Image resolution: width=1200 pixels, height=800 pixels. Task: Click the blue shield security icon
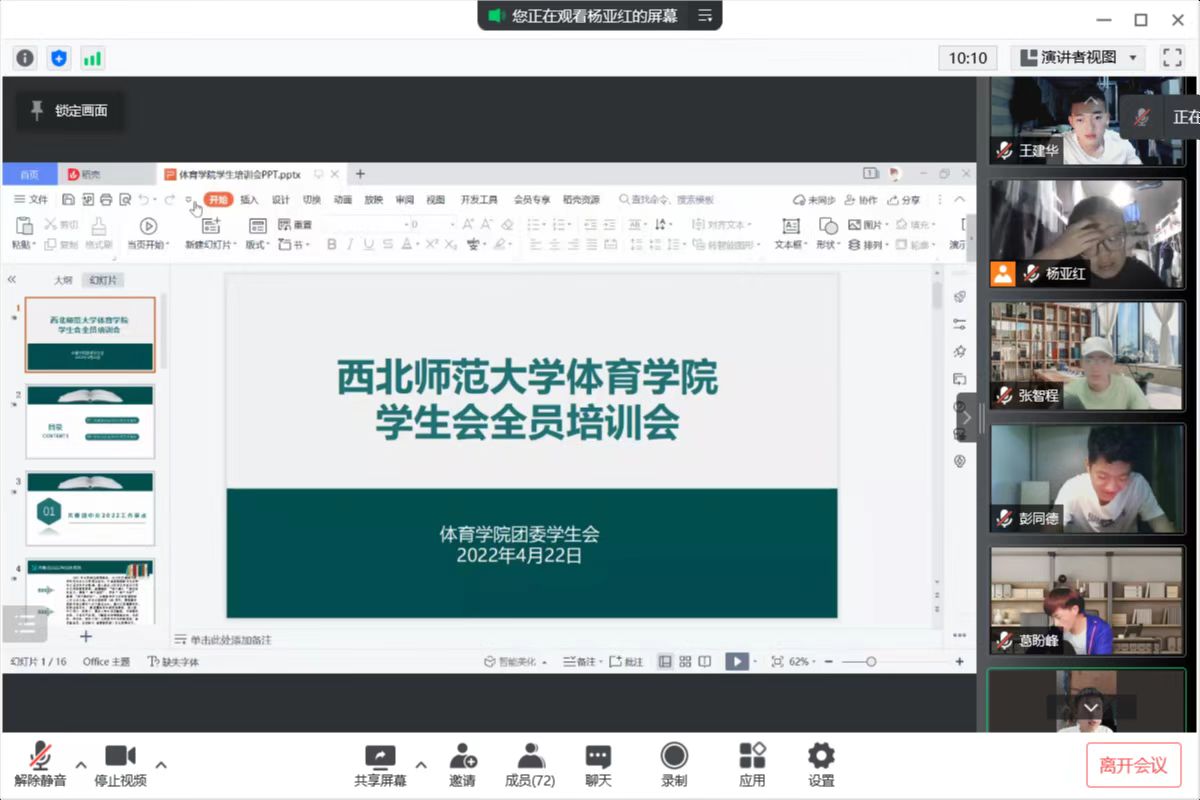(59, 58)
